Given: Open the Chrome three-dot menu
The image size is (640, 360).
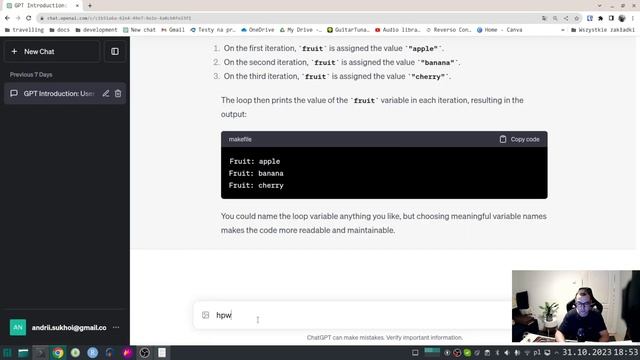Looking at the screenshot, I should [633, 18].
